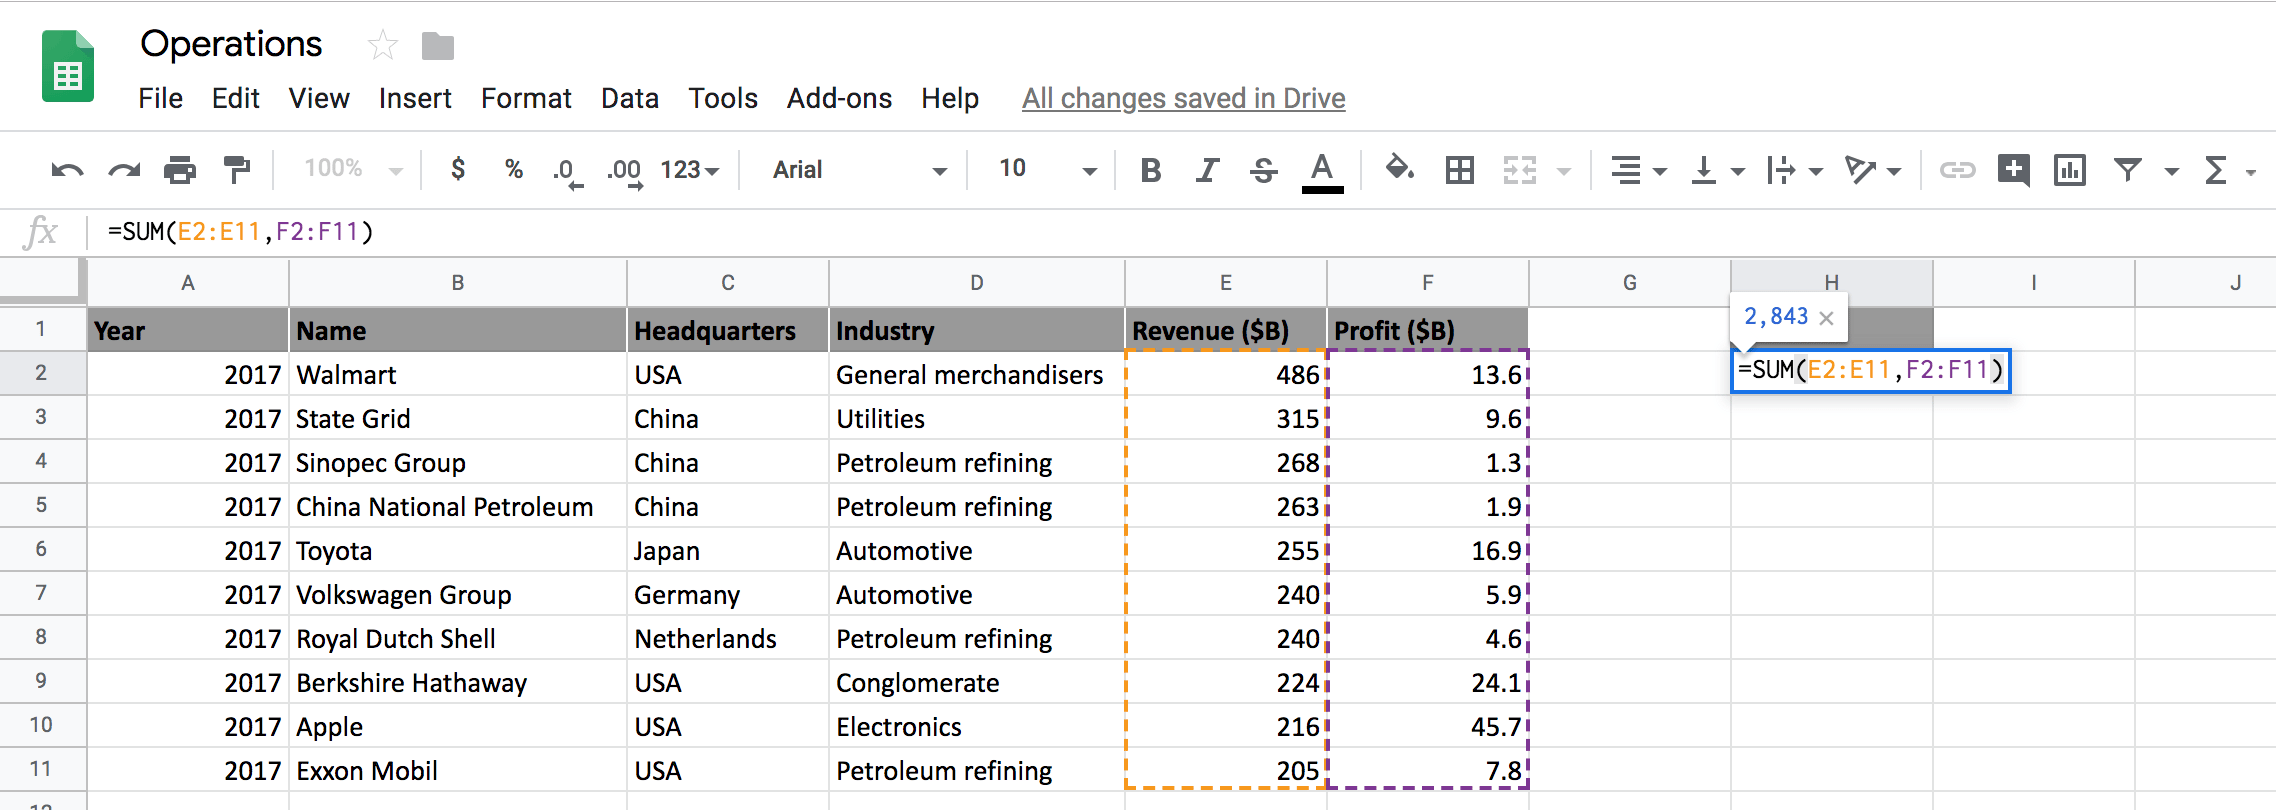2276x810 pixels.
Task: Open the text wrapping dropdown
Action: (x=1794, y=171)
